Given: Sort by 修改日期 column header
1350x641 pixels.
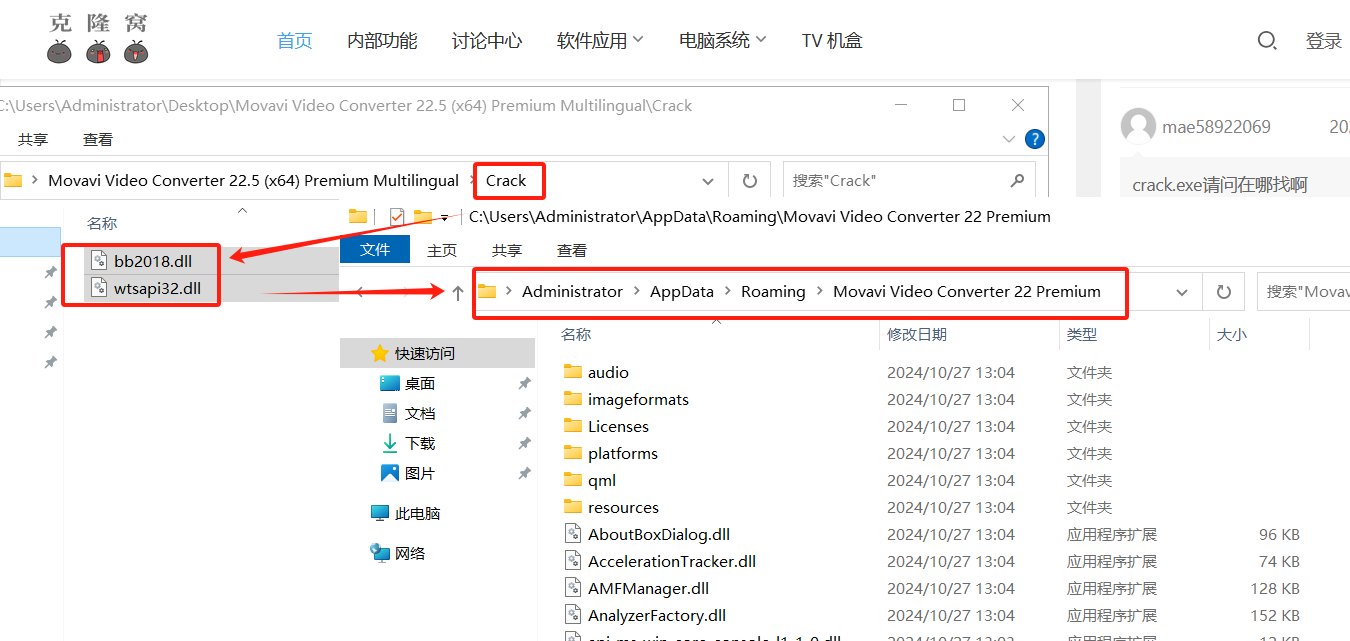Looking at the screenshot, I should [x=917, y=335].
